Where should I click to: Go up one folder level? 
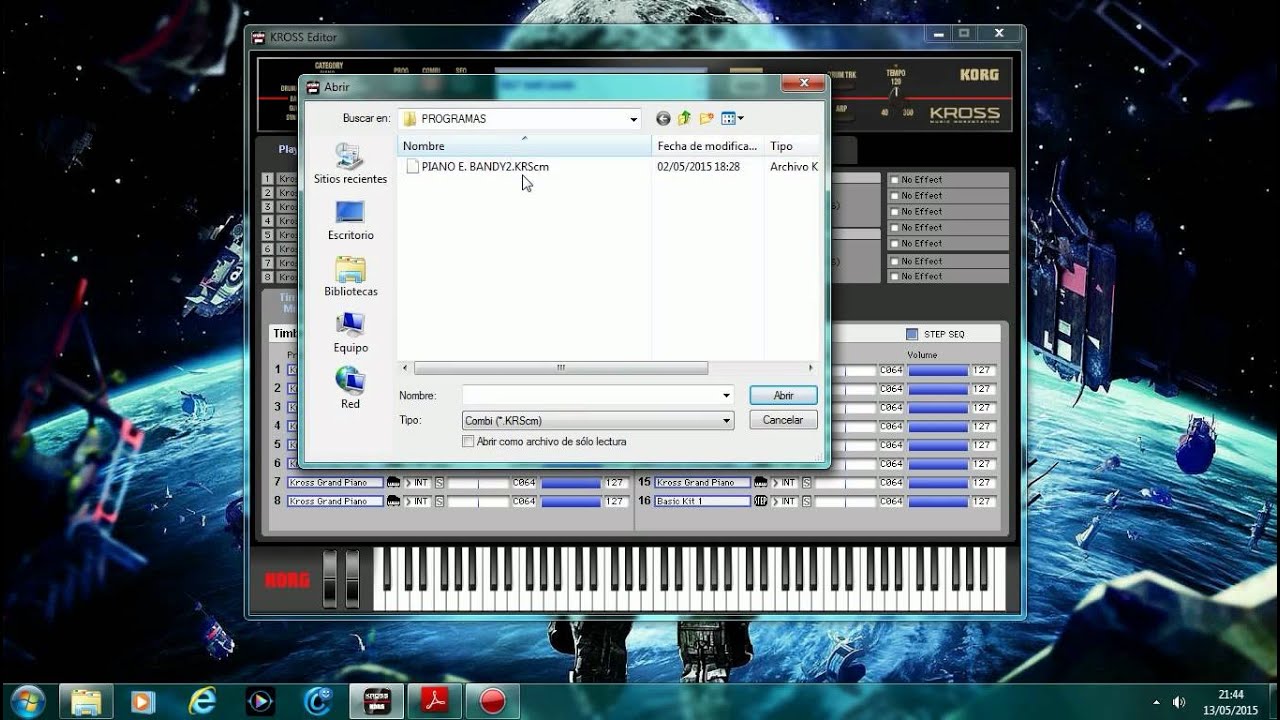[685, 118]
